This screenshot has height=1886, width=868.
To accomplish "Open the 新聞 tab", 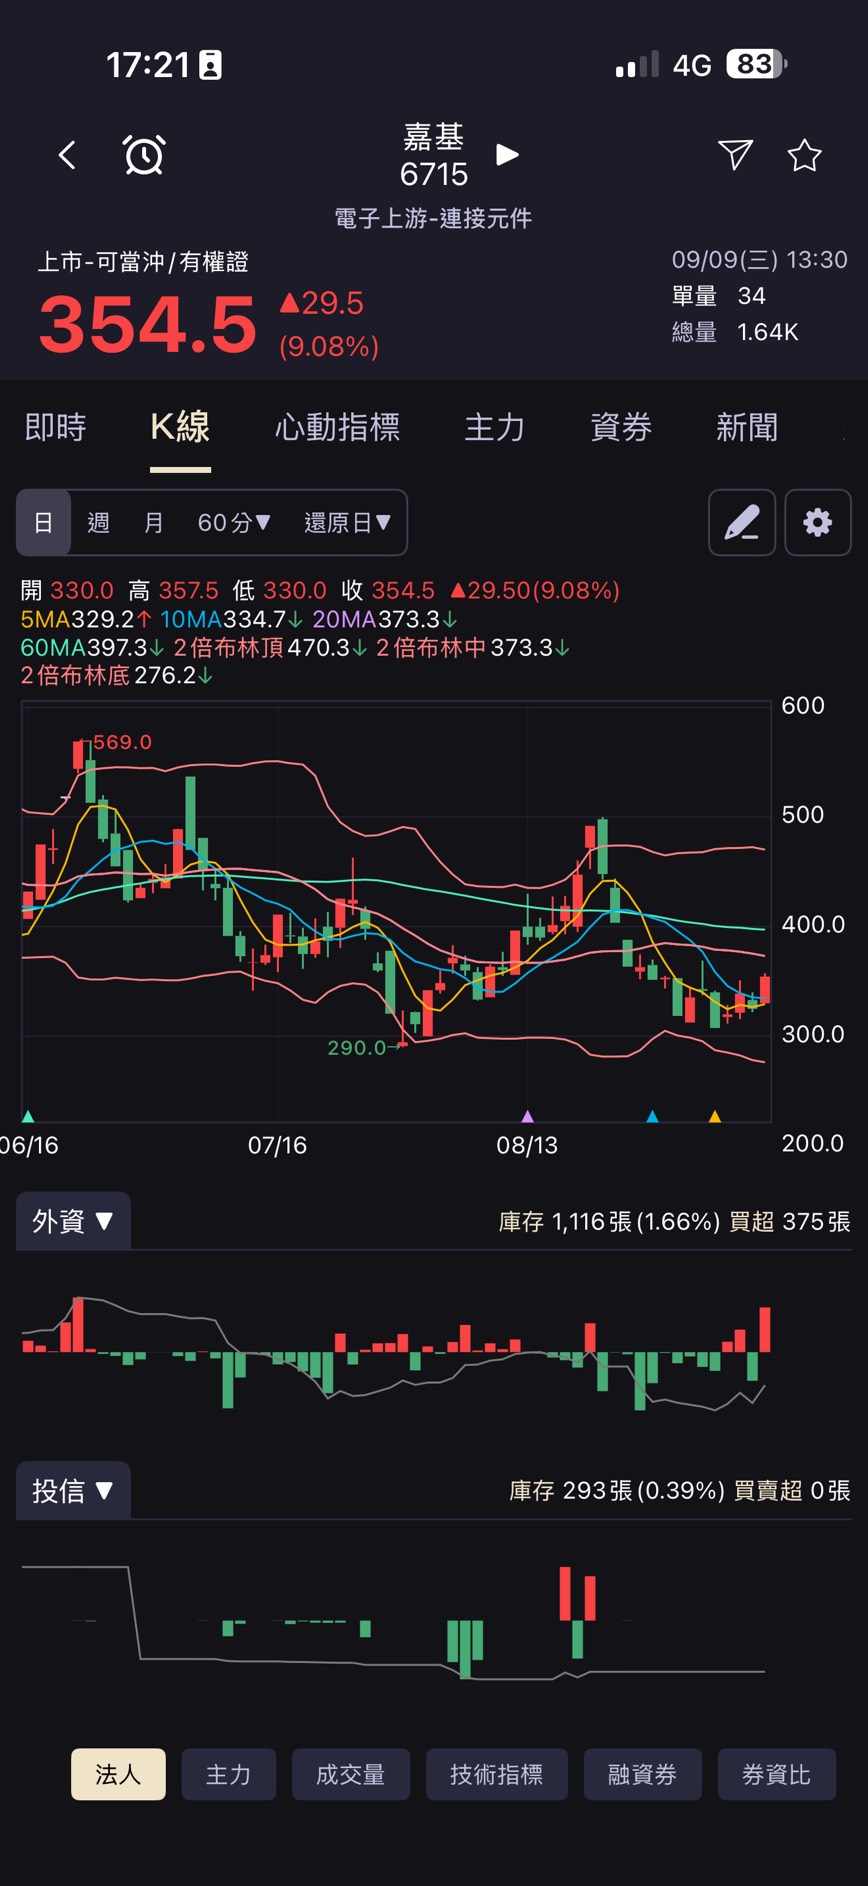I will 747,427.
